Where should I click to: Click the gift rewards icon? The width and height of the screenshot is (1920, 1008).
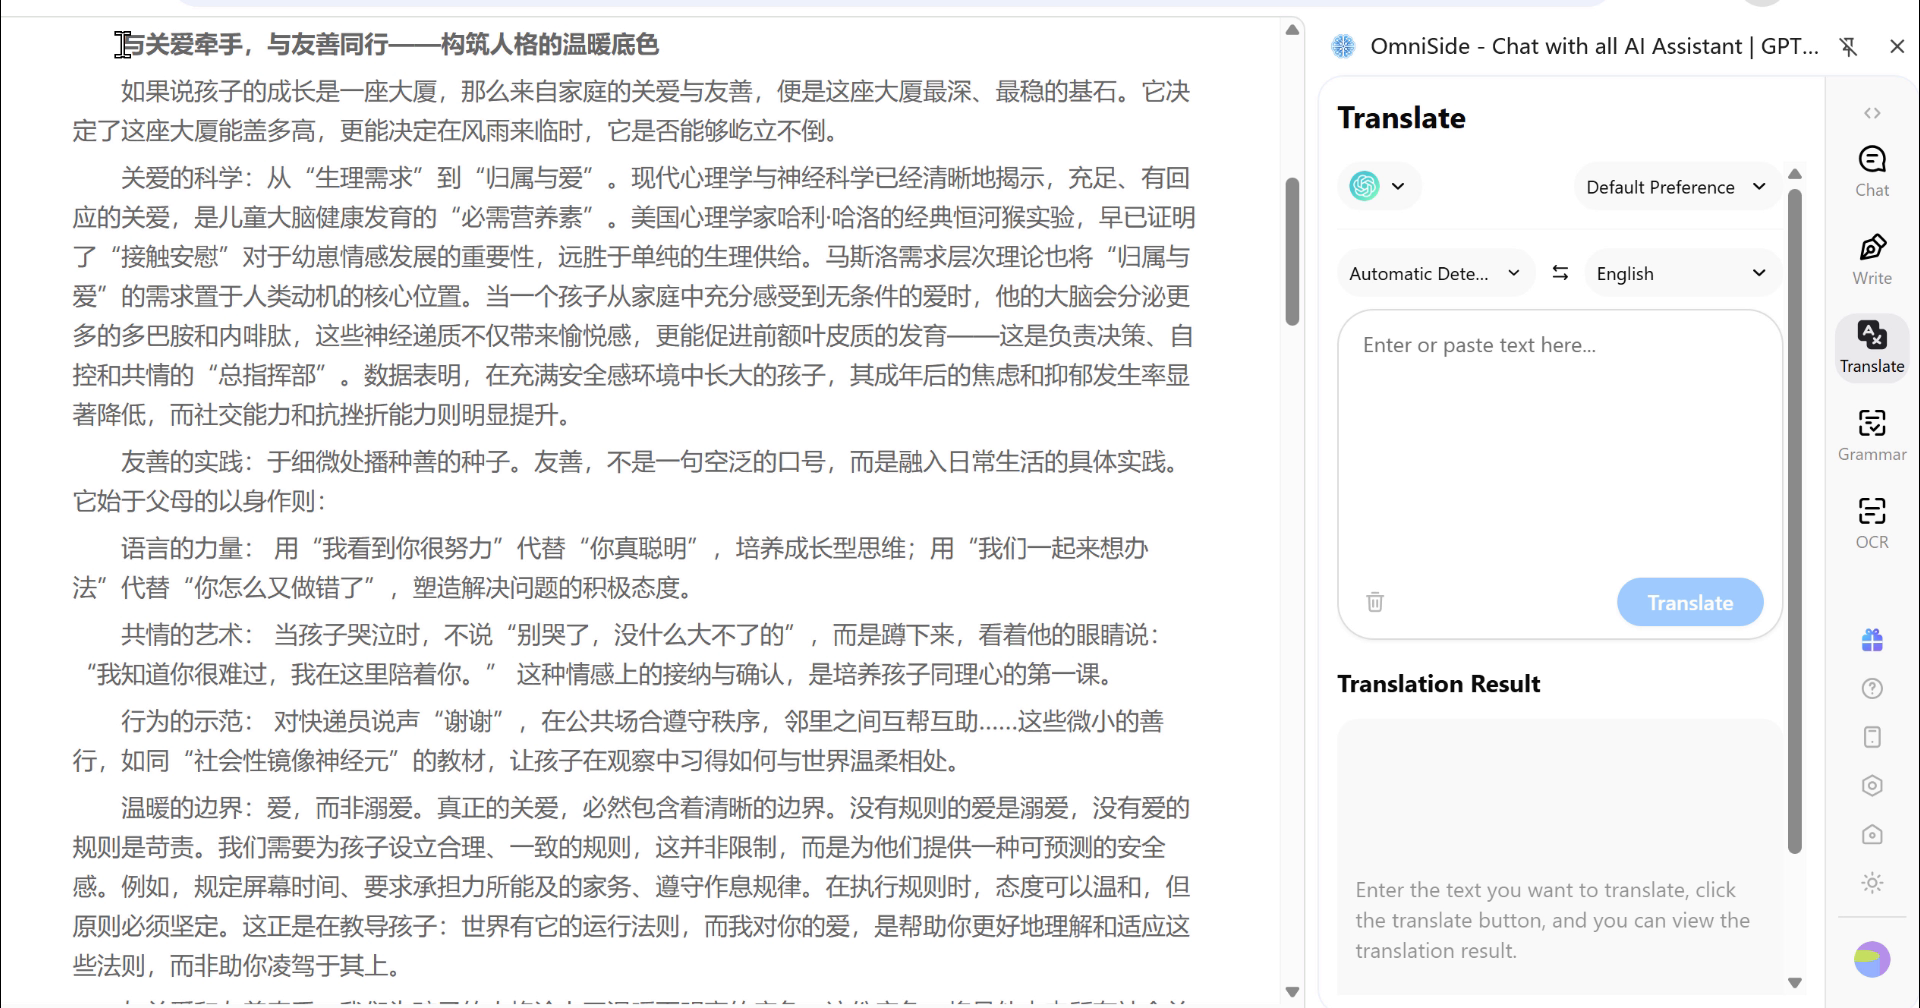coord(1872,640)
